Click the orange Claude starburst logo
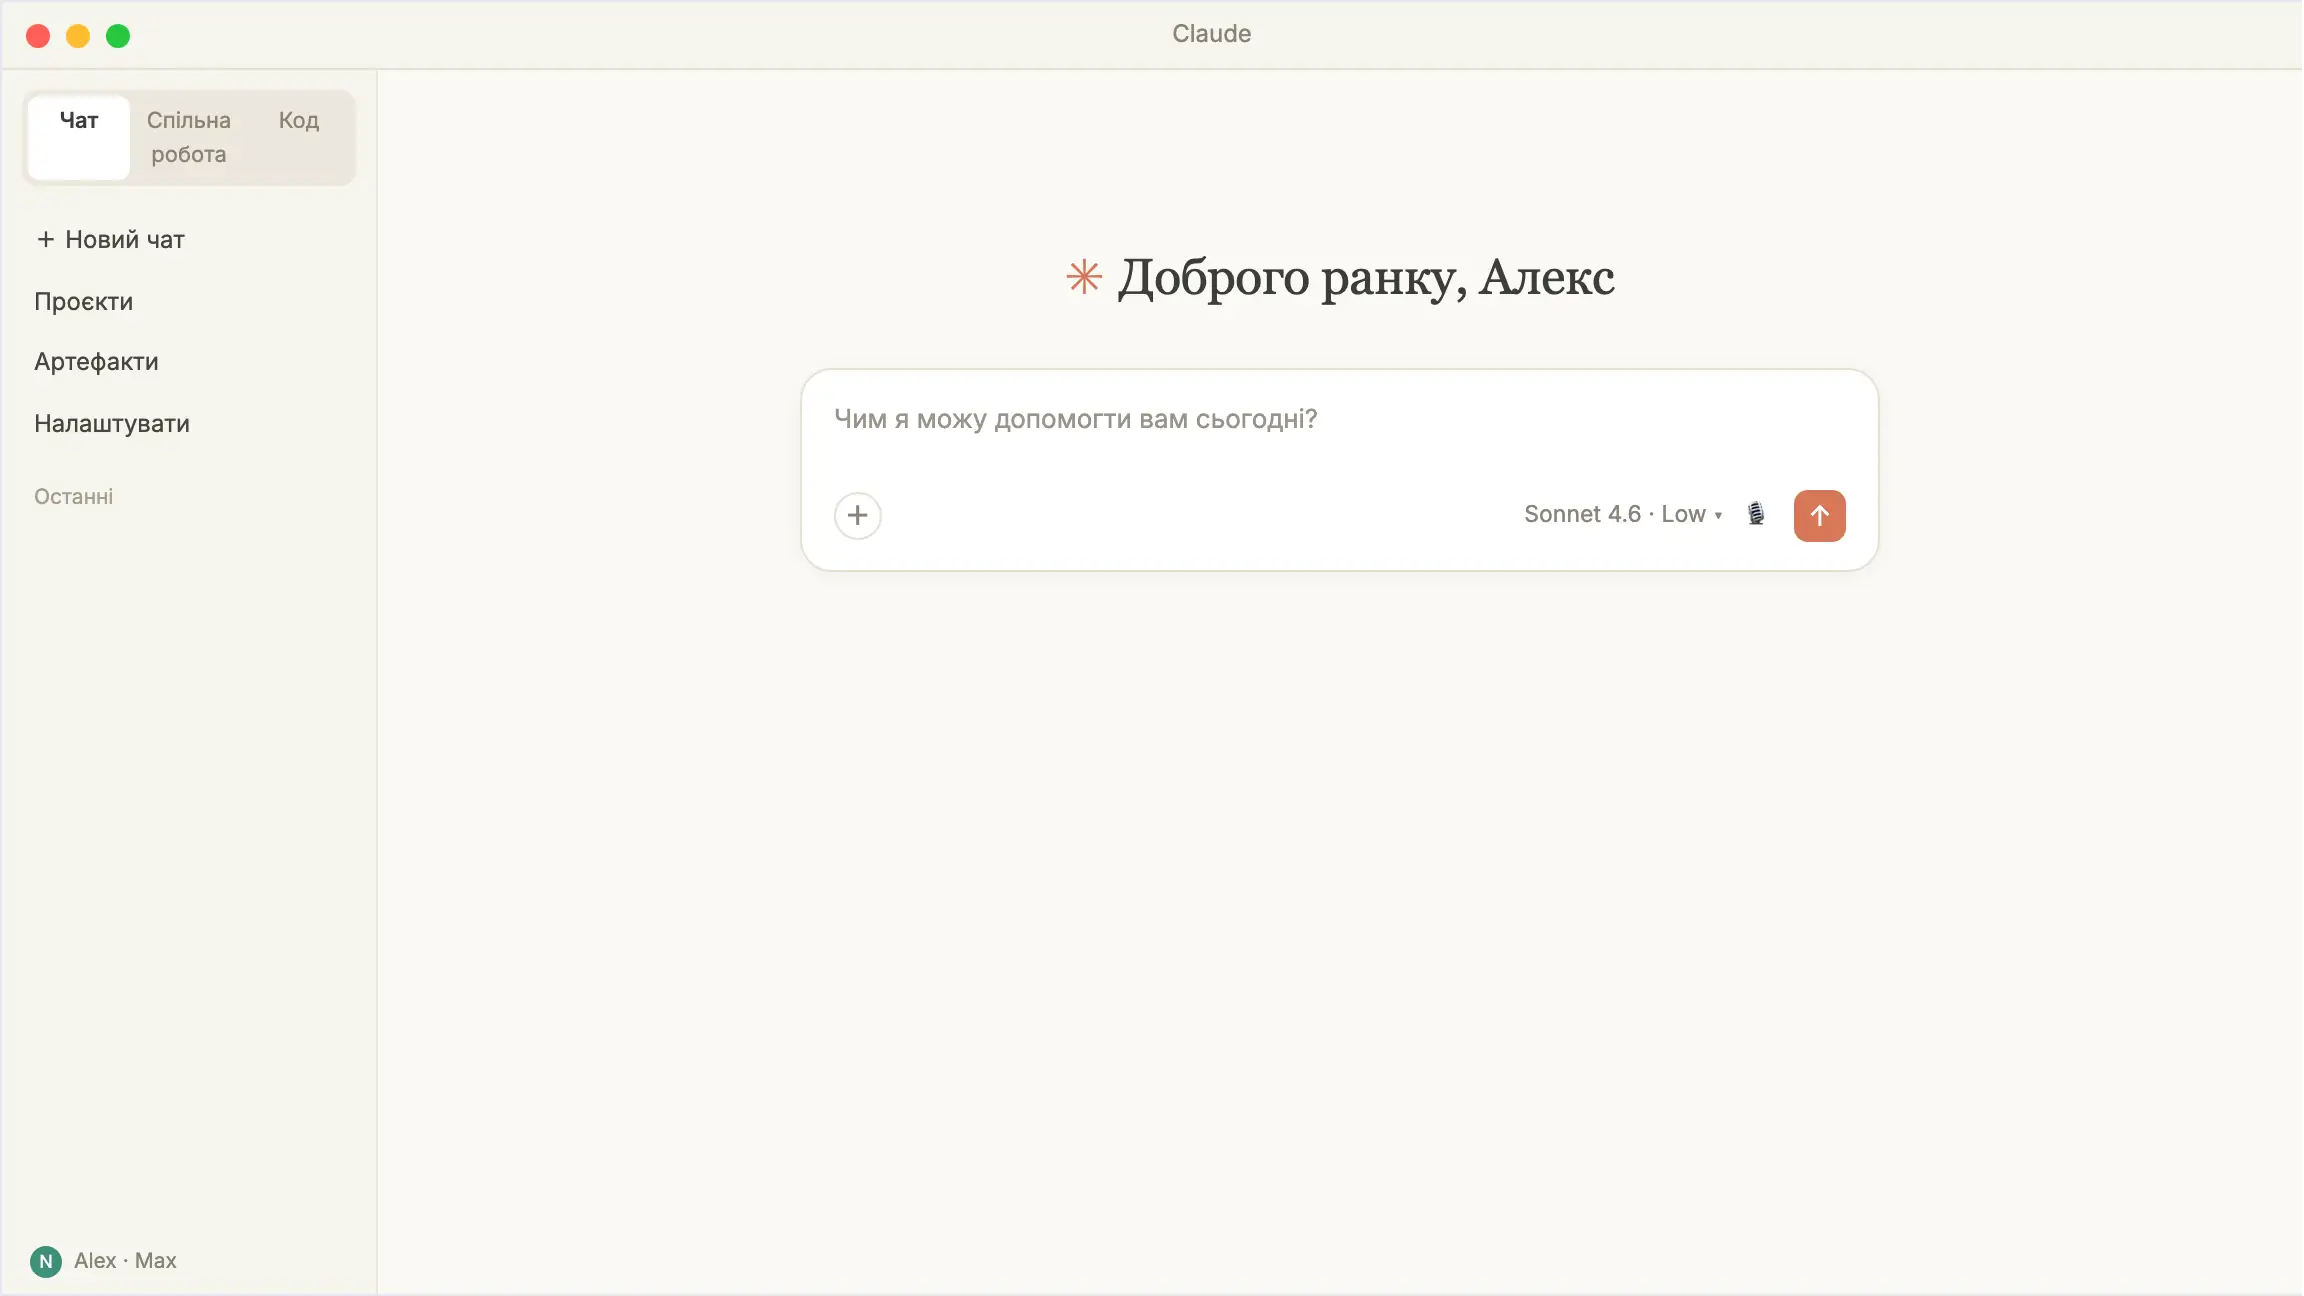Viewport: 2304px width, 1296px height. click(1084, 277)
